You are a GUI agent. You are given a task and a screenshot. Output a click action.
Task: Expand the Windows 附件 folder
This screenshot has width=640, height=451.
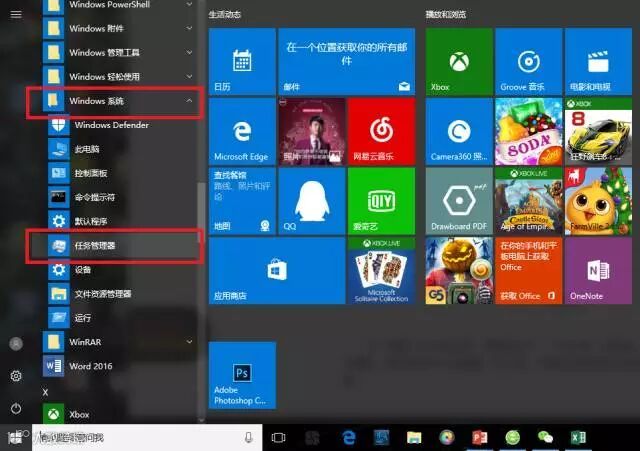click(118, 29)
